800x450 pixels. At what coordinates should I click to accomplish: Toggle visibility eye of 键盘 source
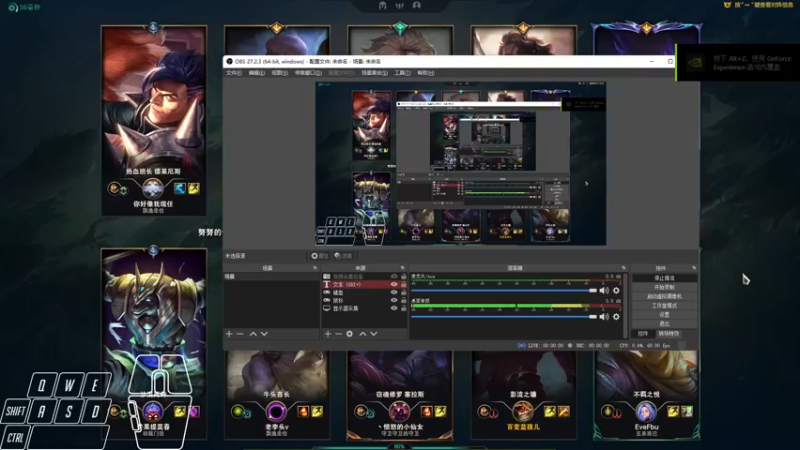394,292
